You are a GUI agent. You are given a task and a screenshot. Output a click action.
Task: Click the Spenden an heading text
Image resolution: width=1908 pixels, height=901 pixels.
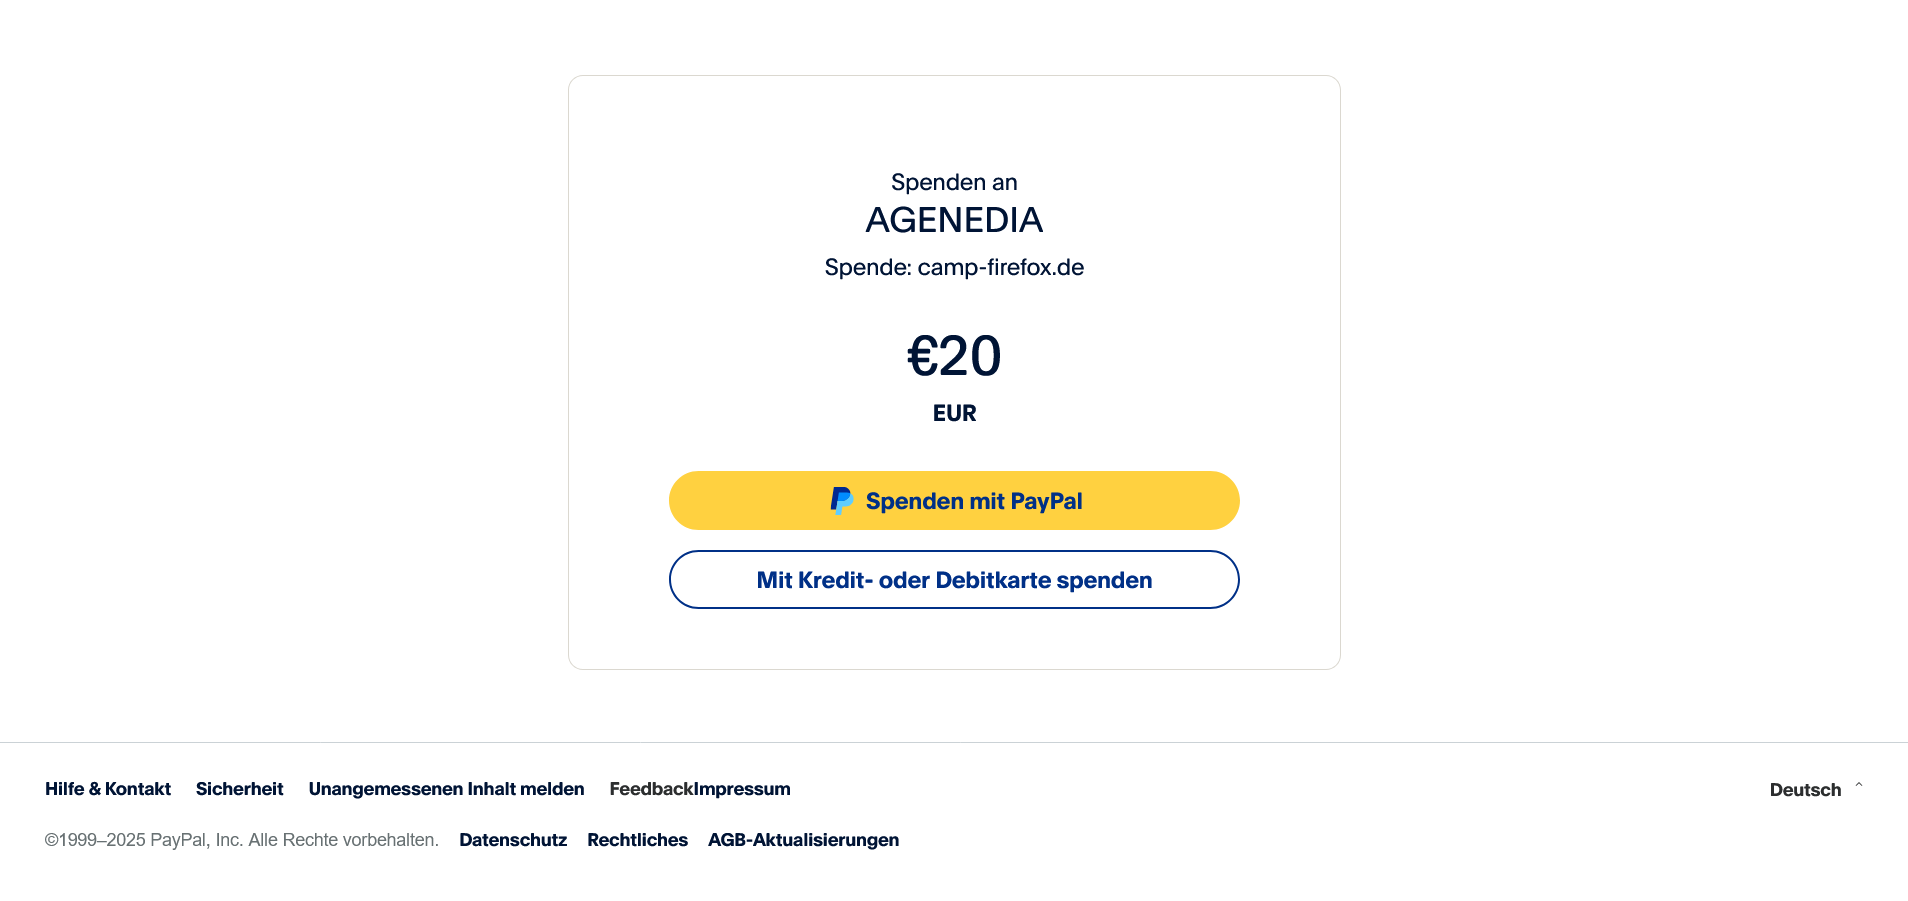tap(954, 182)
